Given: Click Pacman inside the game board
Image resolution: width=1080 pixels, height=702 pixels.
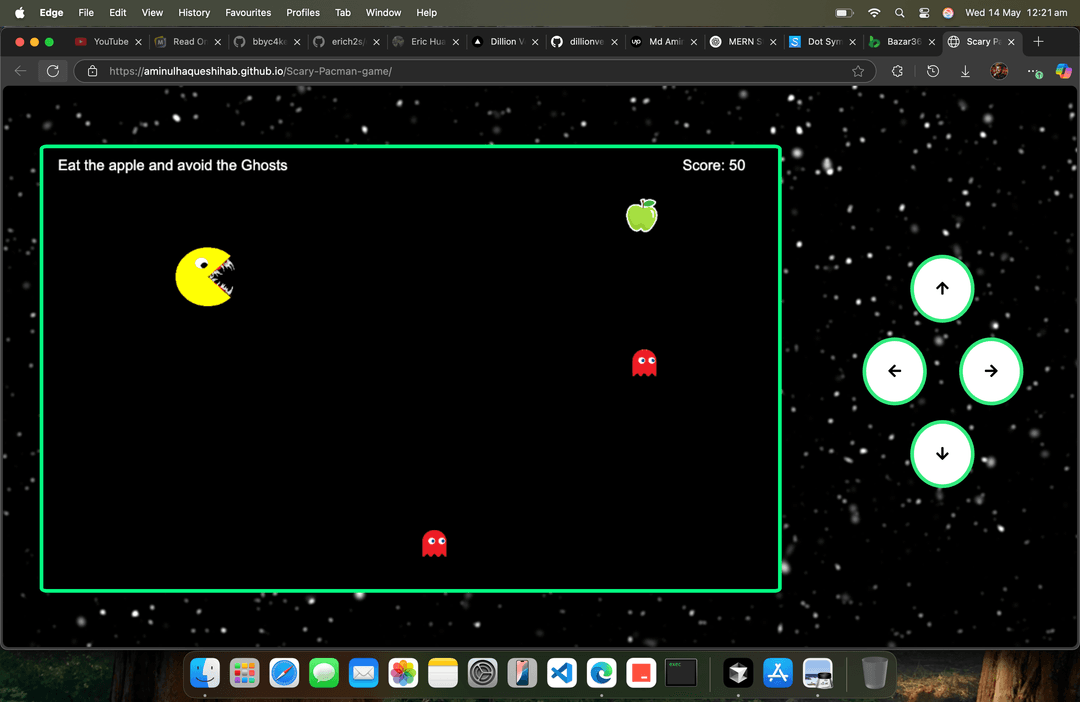Looking at the screenshot, I should tap(205, 276).
